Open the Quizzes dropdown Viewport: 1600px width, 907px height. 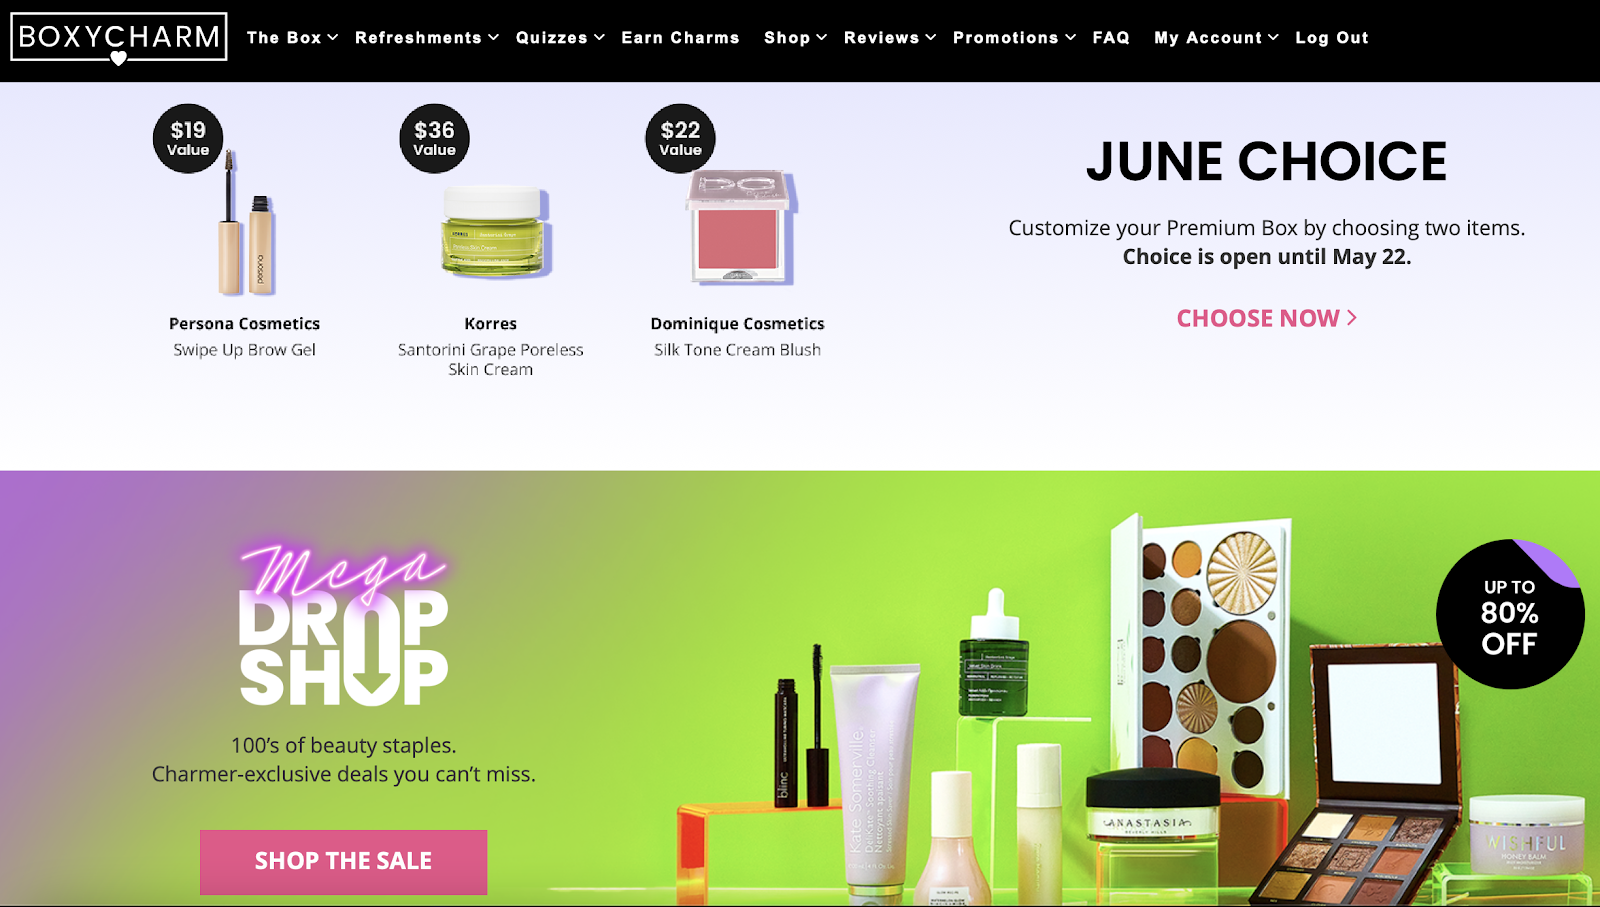tap(560, 38)
